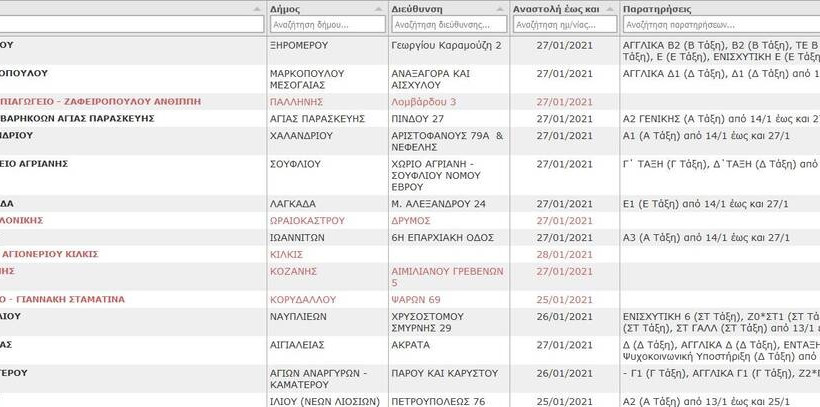Click the sort arrow in Αναστολή έως και header
820x407 pixels.
click(x=608, y=8)
